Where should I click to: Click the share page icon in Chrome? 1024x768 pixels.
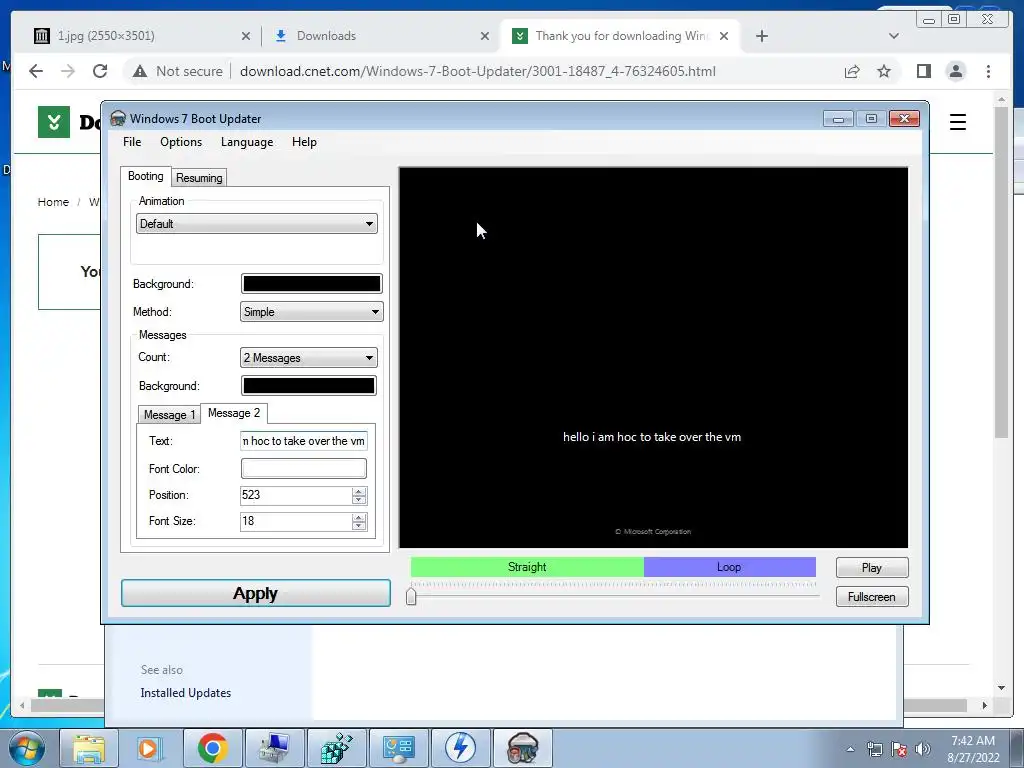(x=852, y=71)
